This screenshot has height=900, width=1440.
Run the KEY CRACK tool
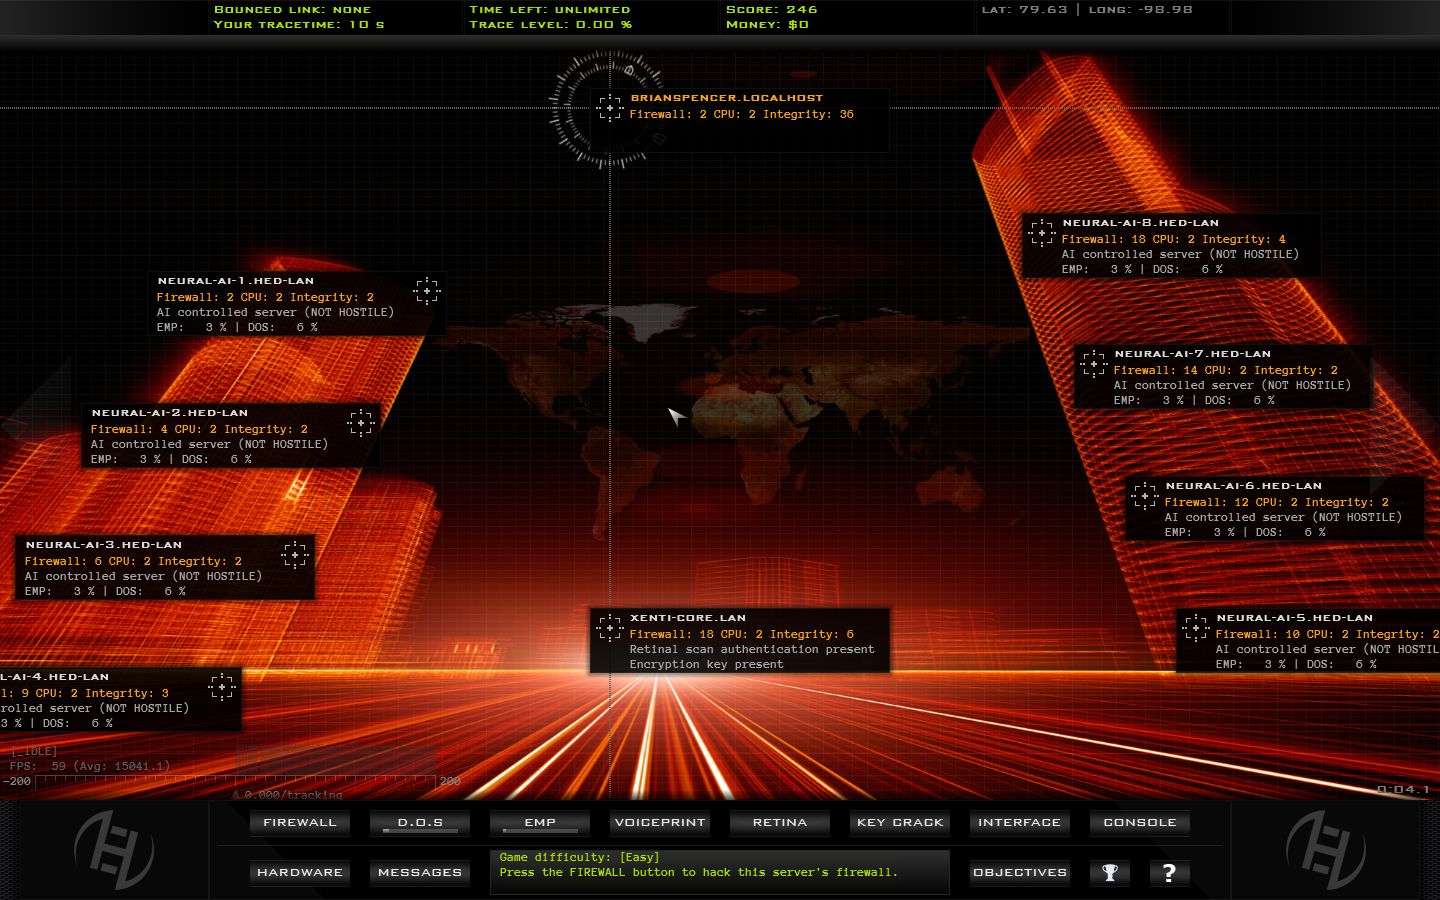899,822
